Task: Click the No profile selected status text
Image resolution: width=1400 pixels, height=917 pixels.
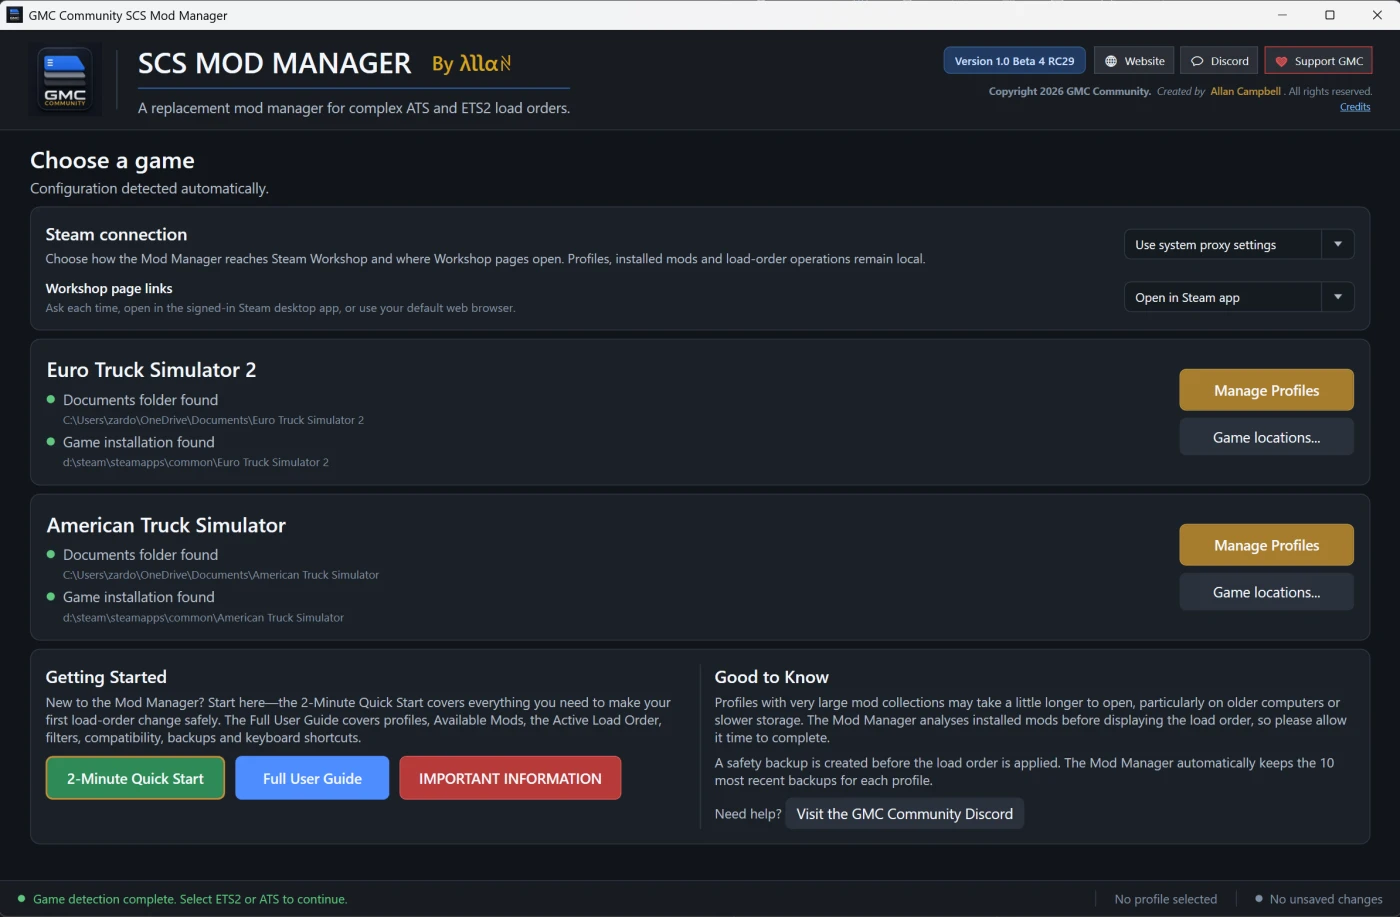Action: (x=1166, y=899)
